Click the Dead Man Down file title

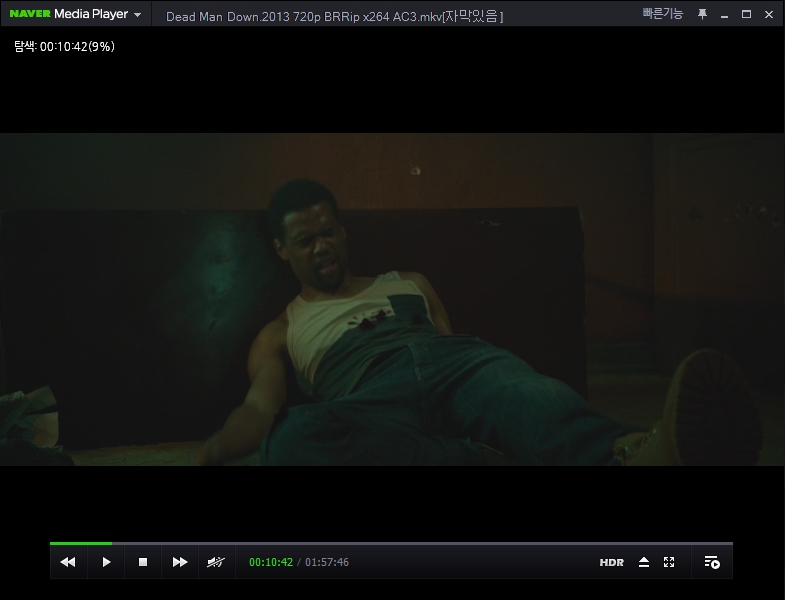tap(334, 17)
